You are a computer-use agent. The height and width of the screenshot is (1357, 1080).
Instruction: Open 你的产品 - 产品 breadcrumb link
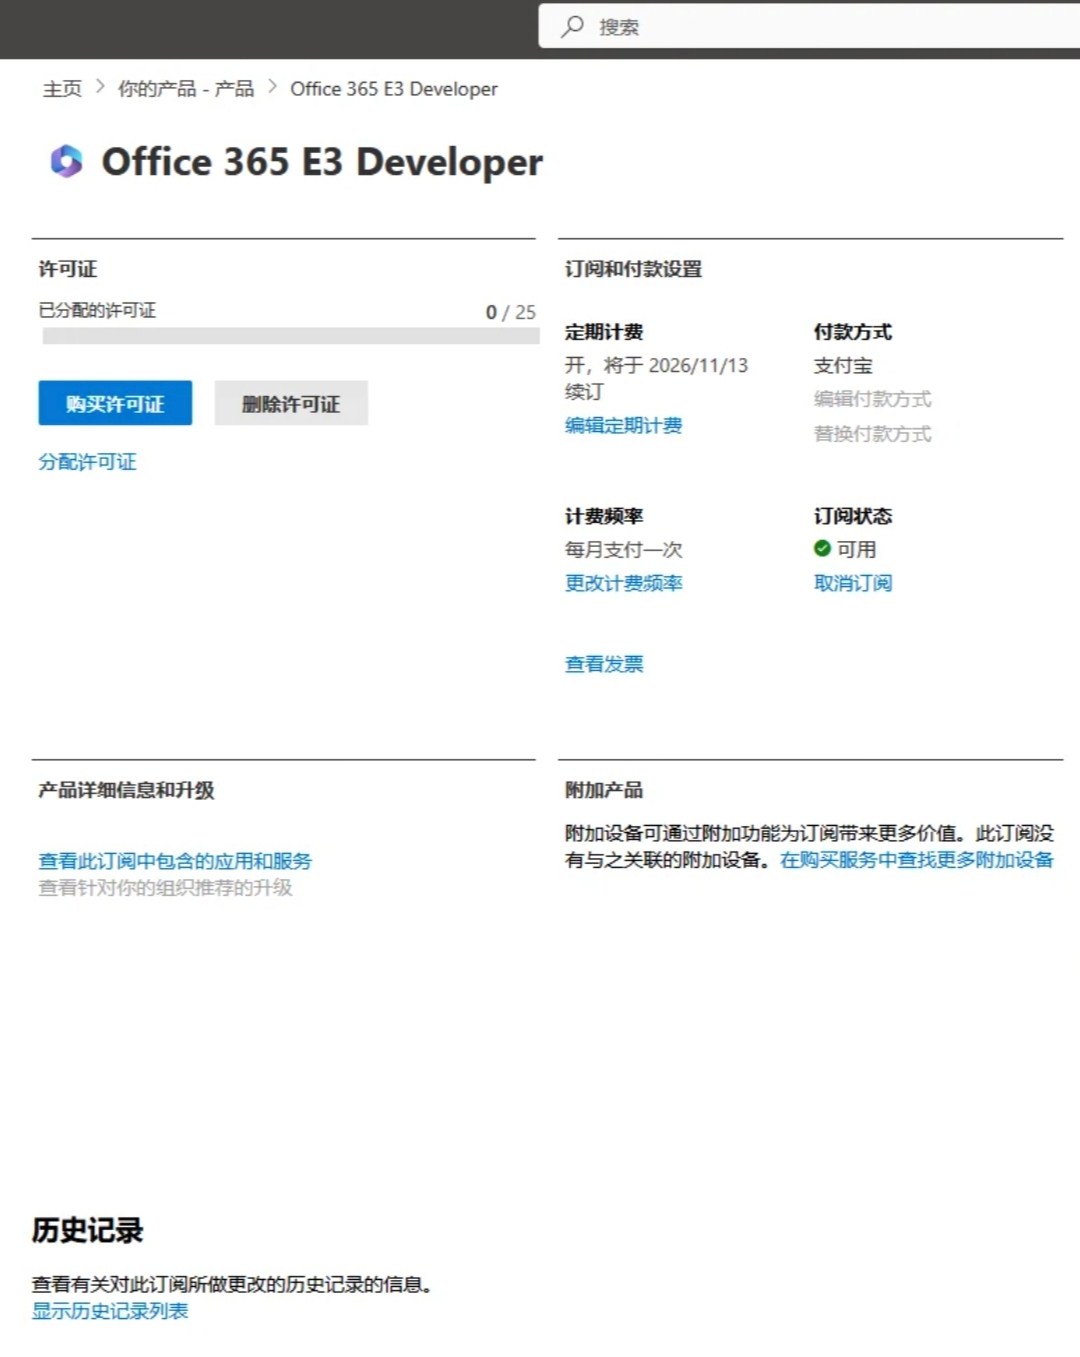coord(186,89)
